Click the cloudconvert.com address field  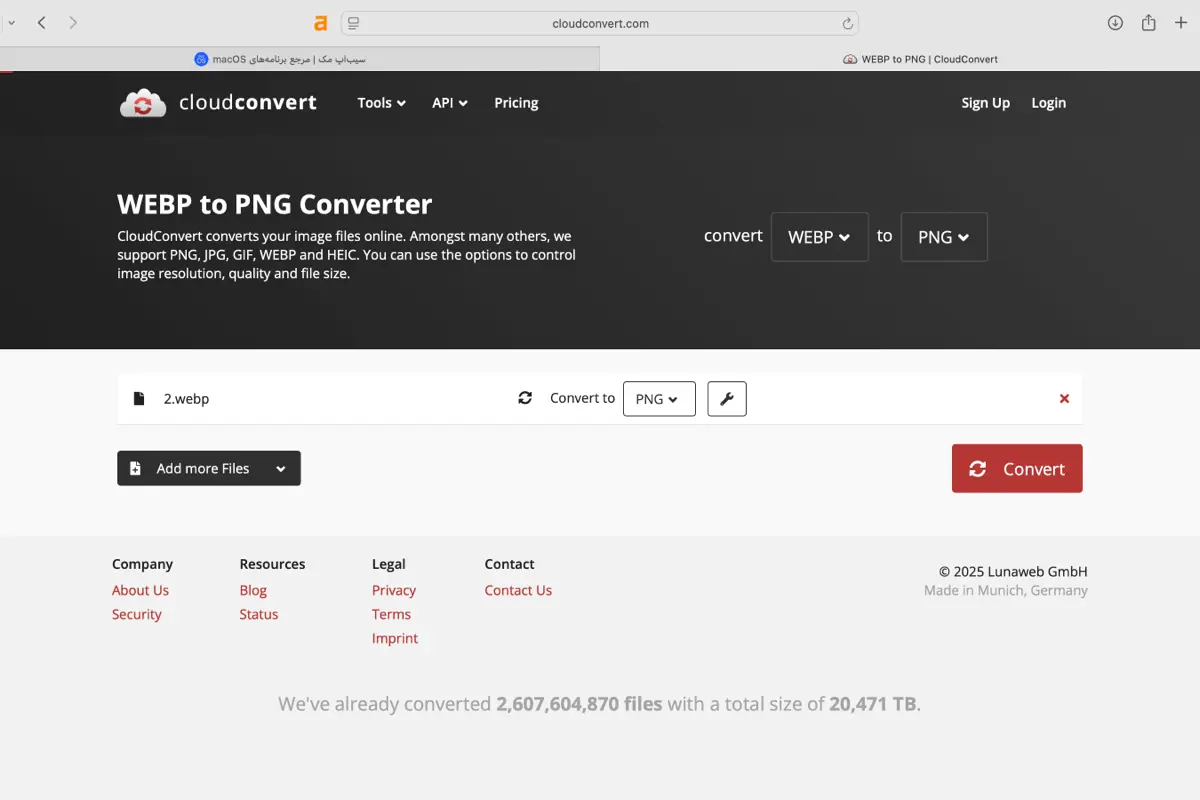click(600, 23)
